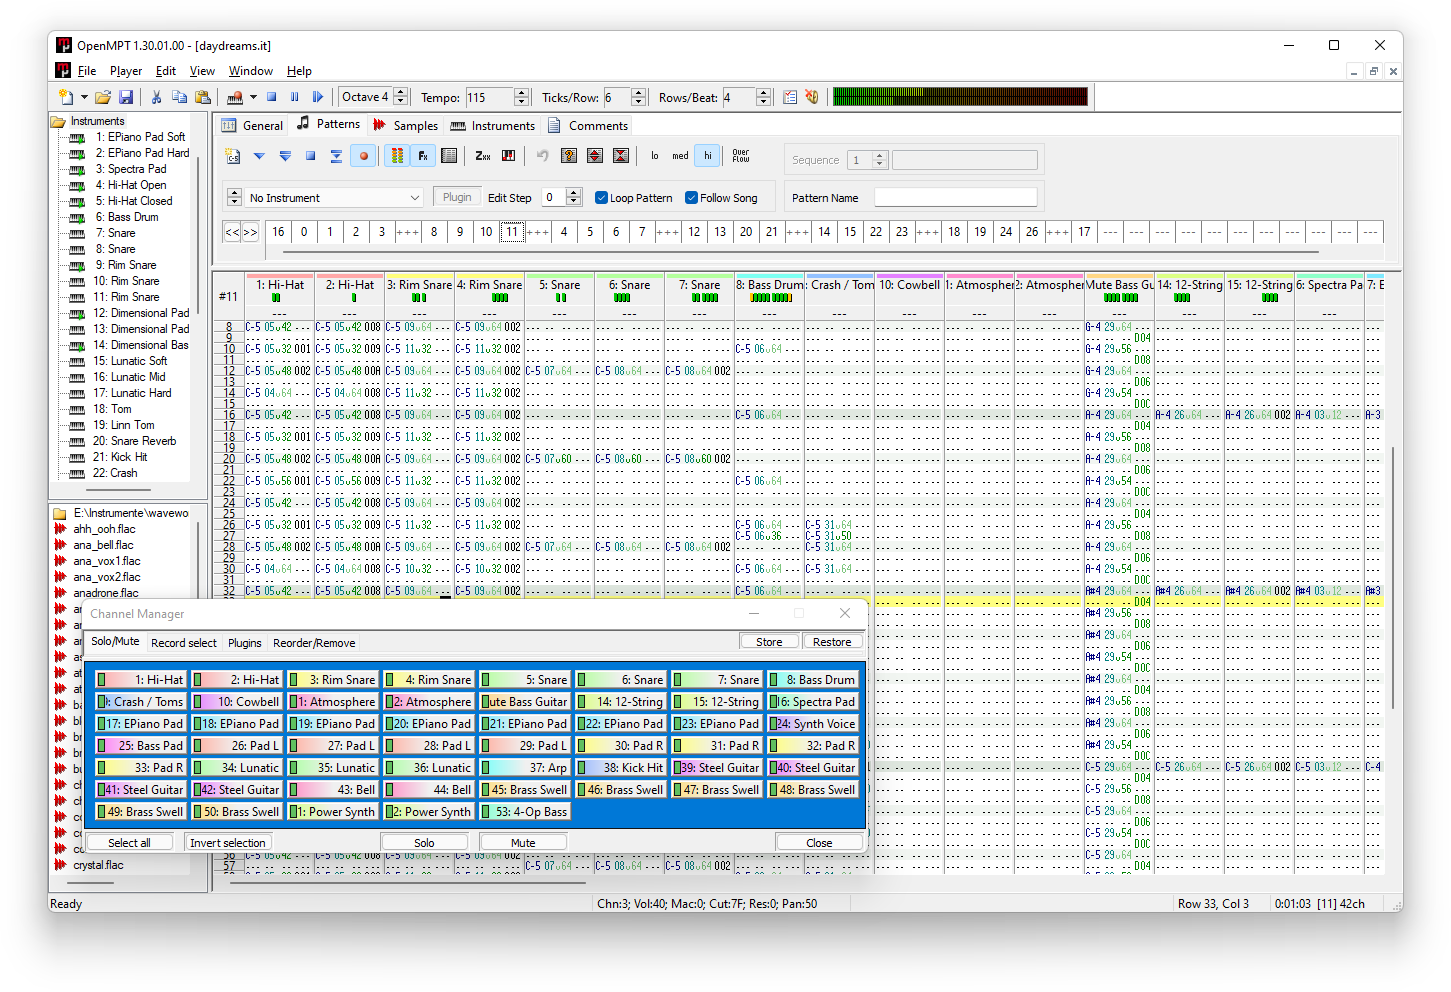The image size is (1451, 992).
Task: Play pattern from start with double down arrow
Action: tap(285, 156)
